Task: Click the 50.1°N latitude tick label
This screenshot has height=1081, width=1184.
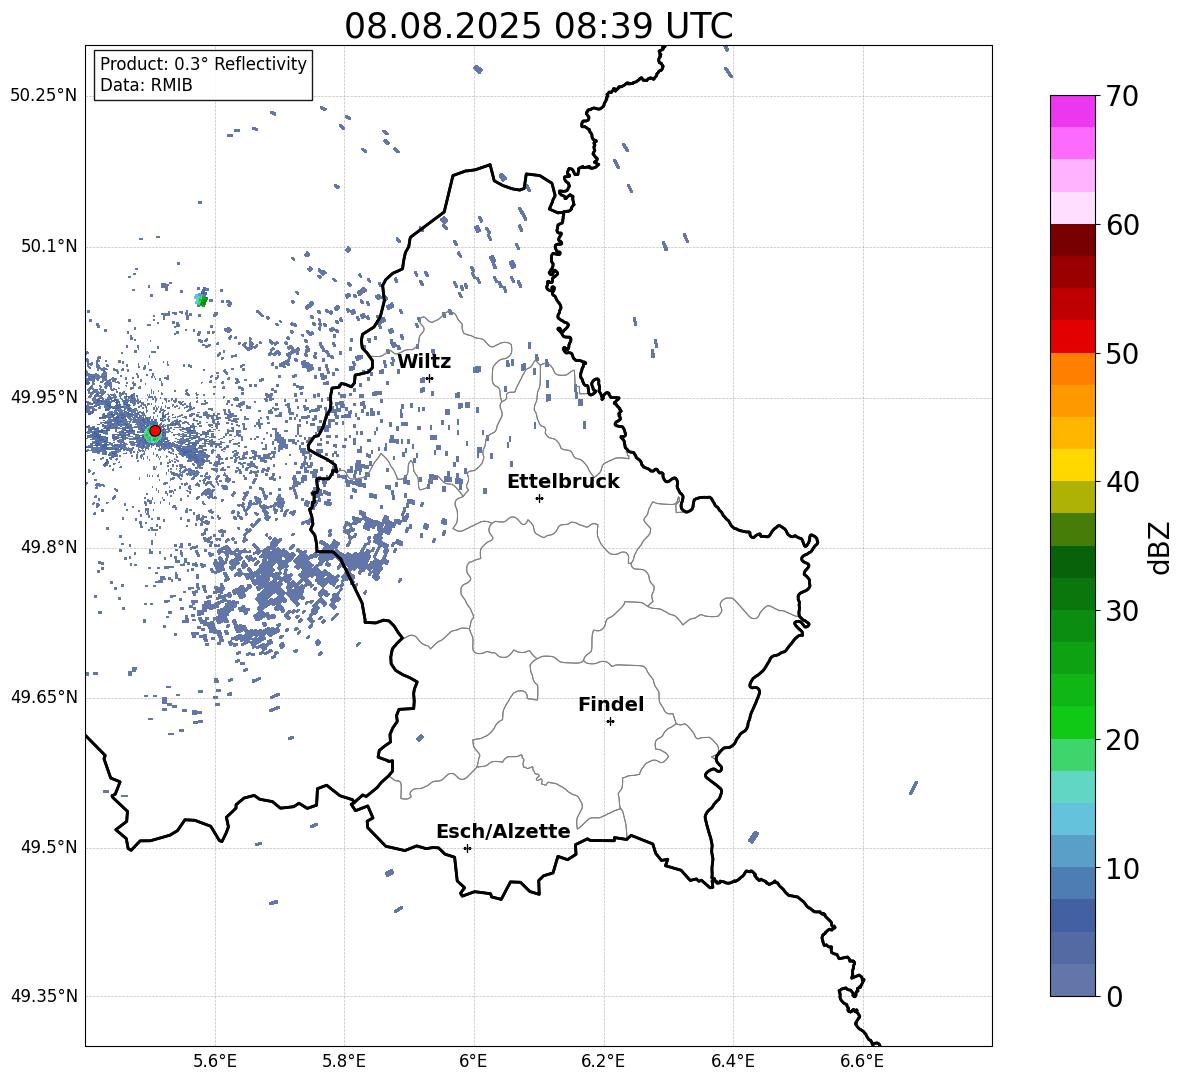Action: (x=49, y=247)
